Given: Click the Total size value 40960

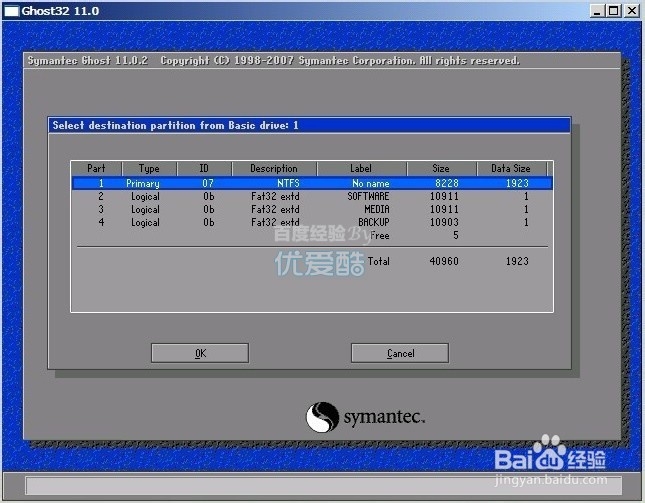Looking at the screenshot, I should pos(444,261).
